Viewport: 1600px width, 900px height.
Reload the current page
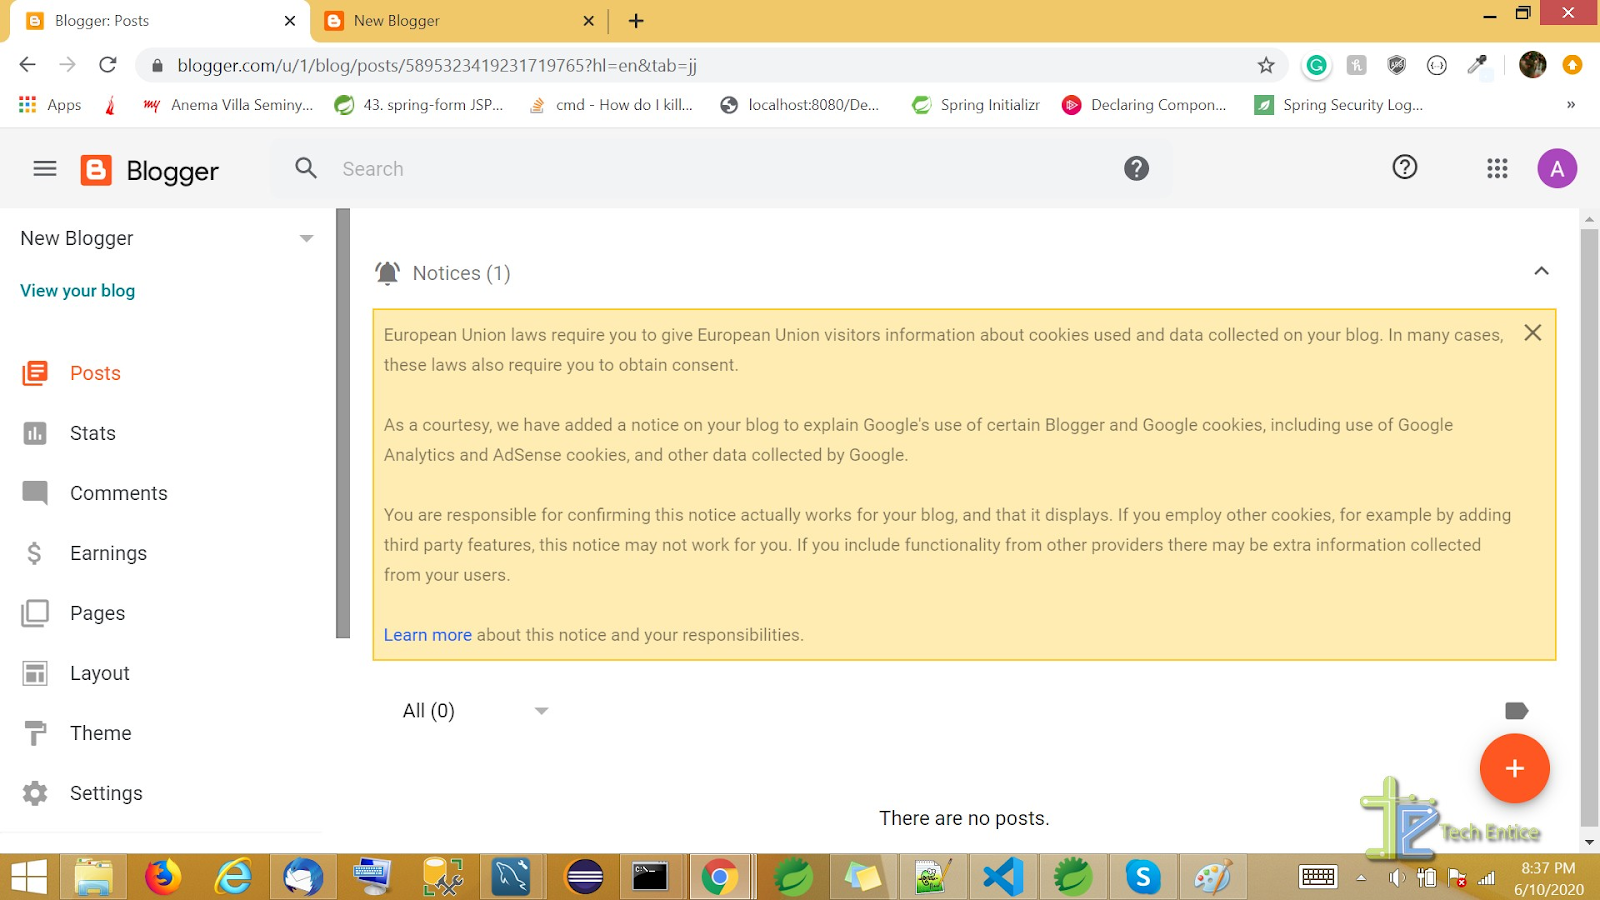click(108, 65)
